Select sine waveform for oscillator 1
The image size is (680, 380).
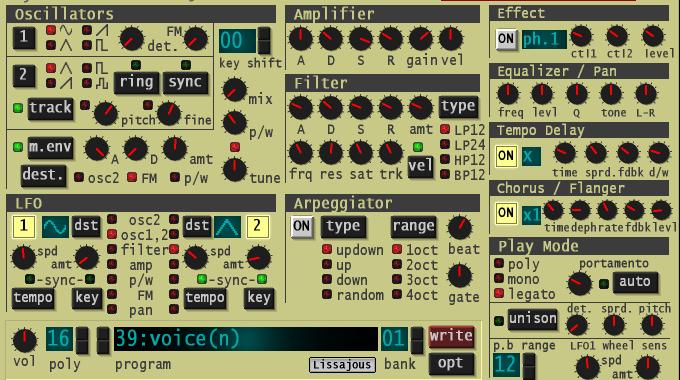tap(51, 30)
